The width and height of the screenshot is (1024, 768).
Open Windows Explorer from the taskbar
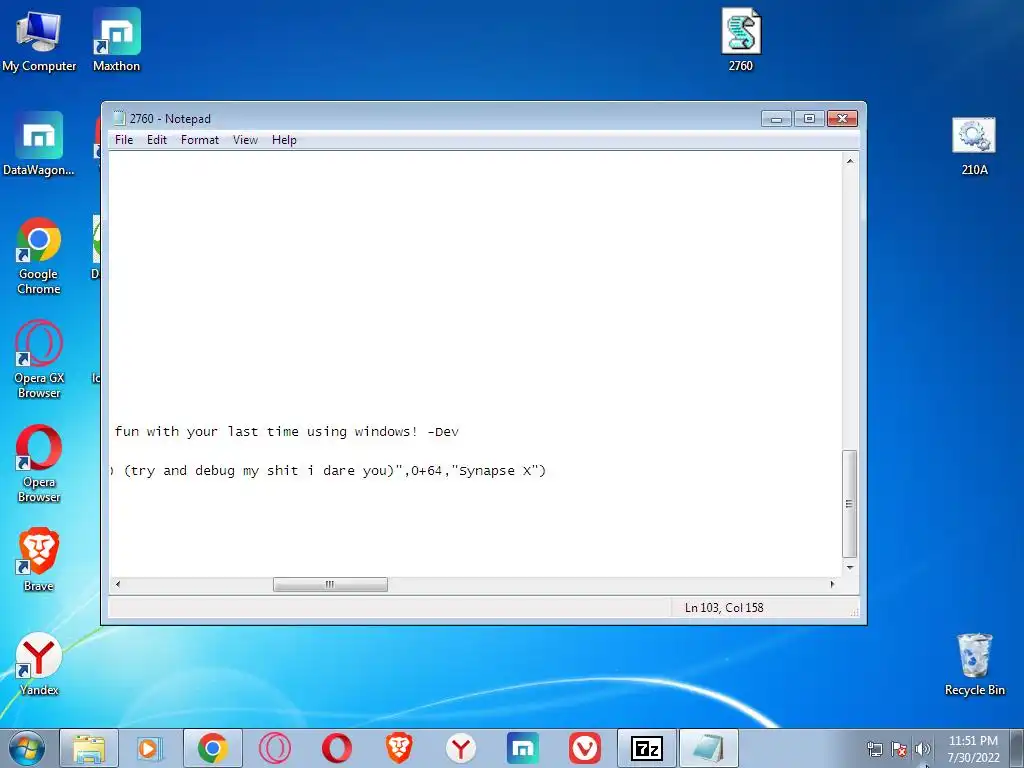(89, 748)
